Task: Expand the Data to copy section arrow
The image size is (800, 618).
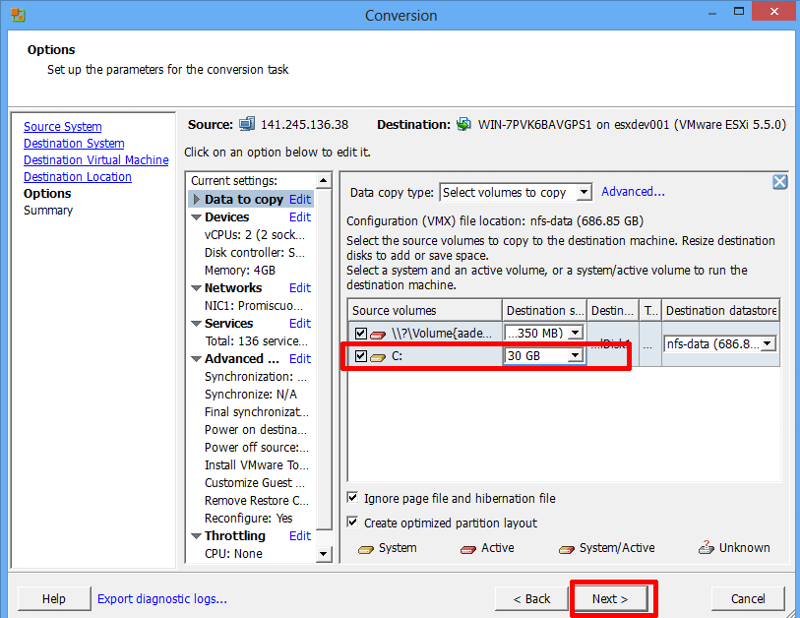Action: click(196, 199)
